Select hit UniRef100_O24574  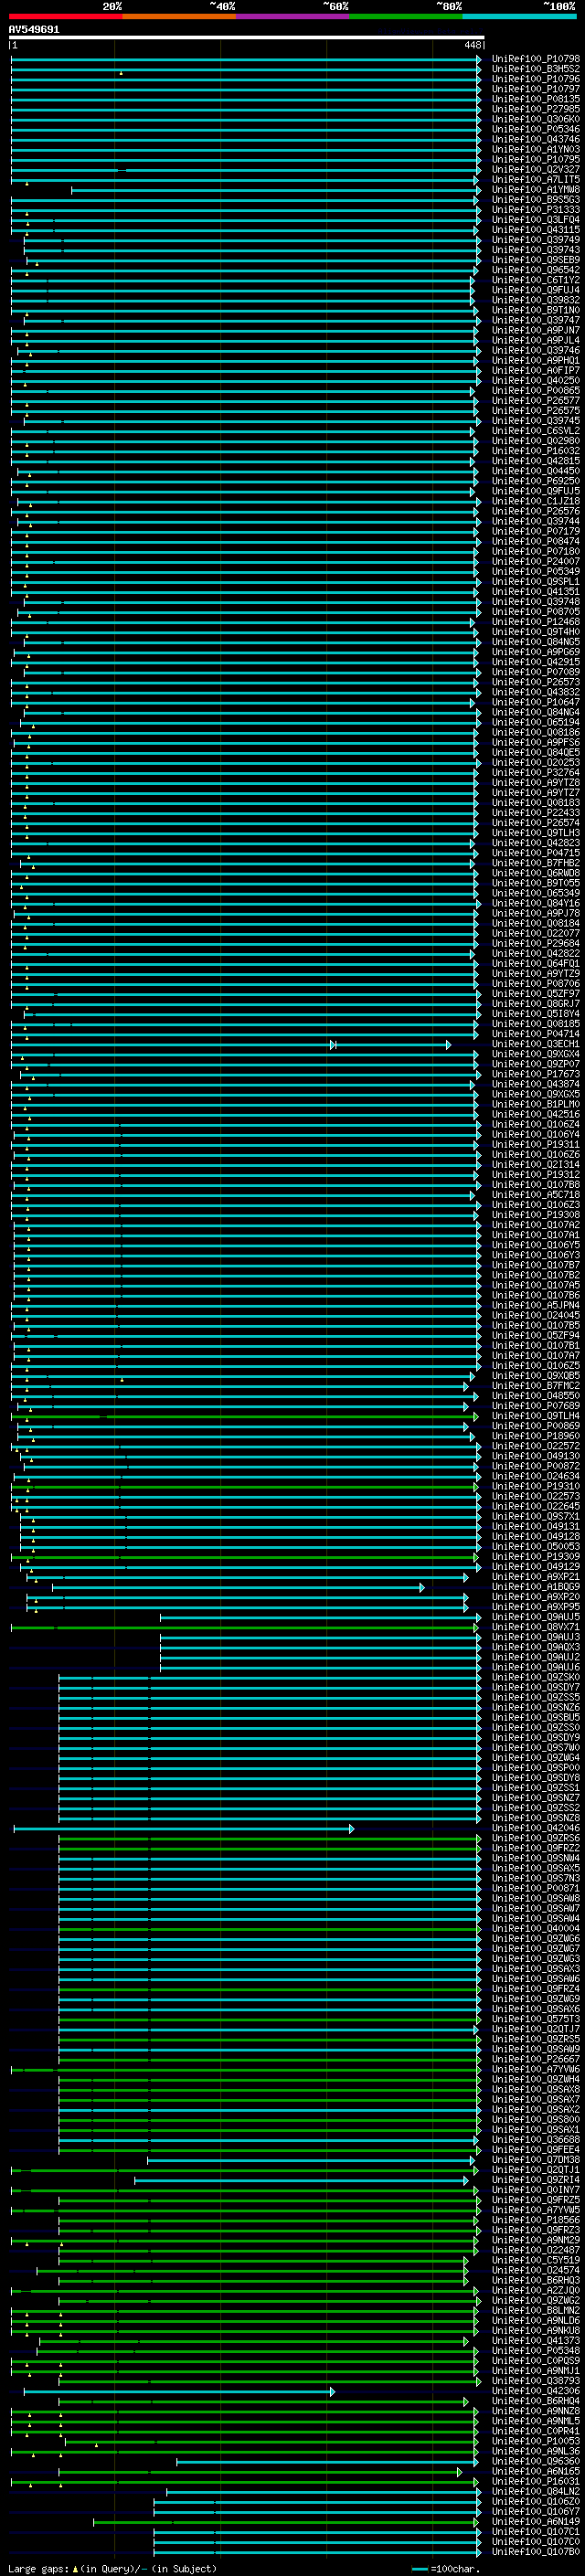pos(536,2270)
